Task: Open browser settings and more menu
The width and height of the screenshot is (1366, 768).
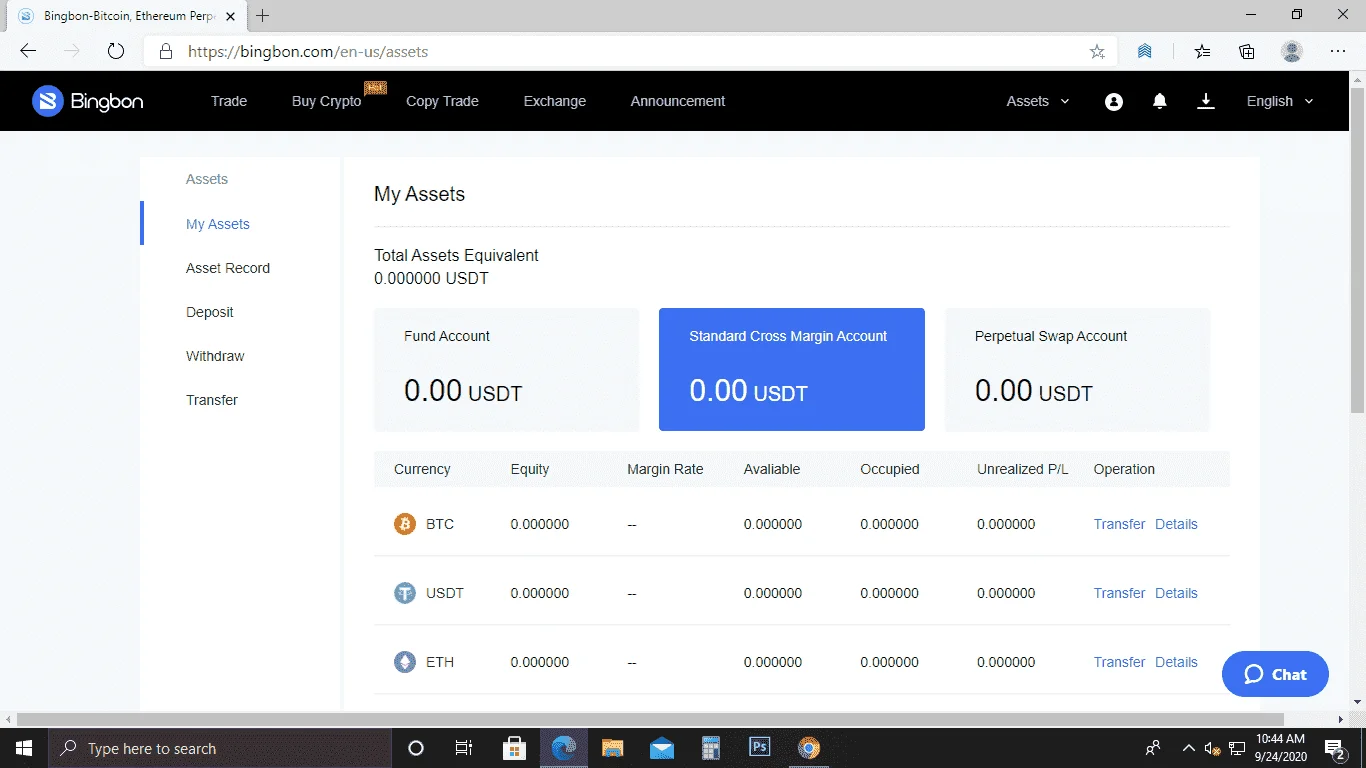Action: (x=1338, y=52)
